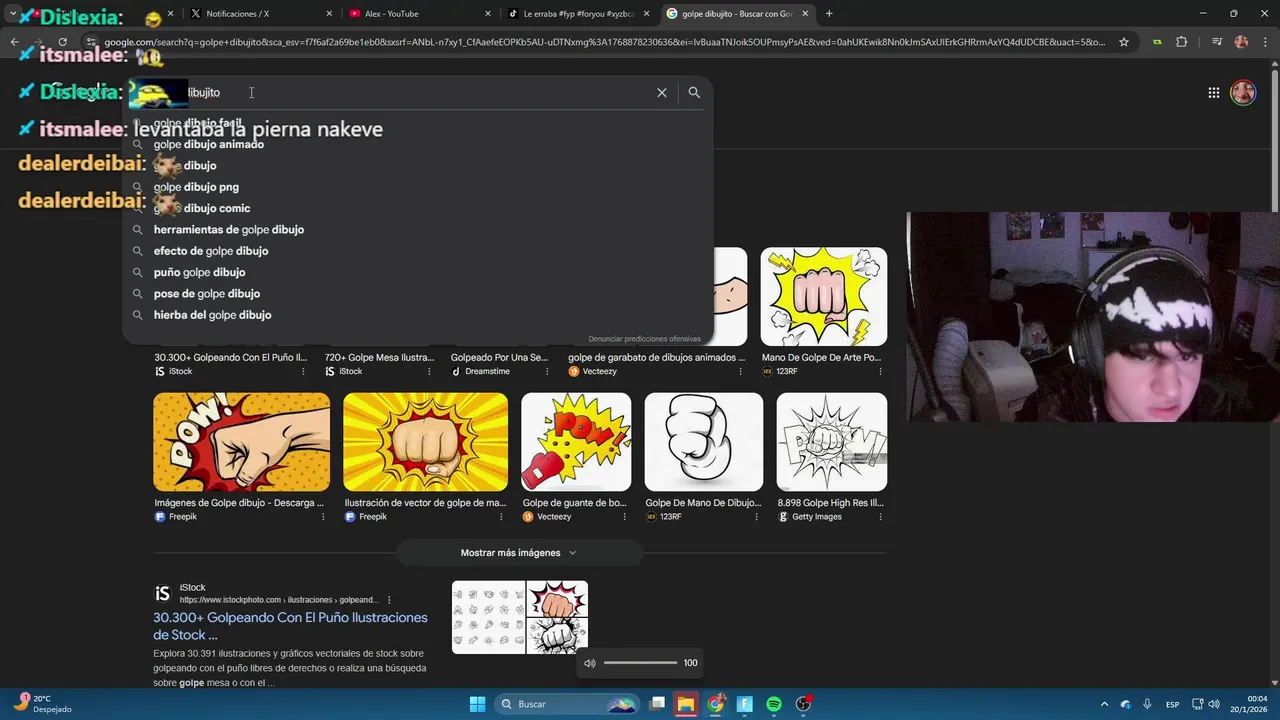Click the microphone icon in system tray
The height and width of the screenshot is (720, 1280).
click(x=1147, y=704)
